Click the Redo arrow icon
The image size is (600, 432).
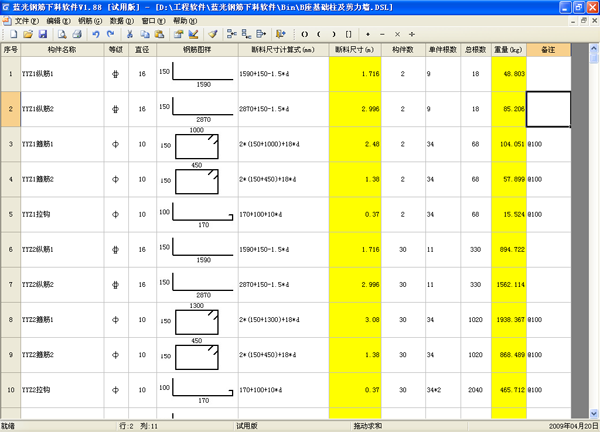pyautogui.click(x=111, y=34)
